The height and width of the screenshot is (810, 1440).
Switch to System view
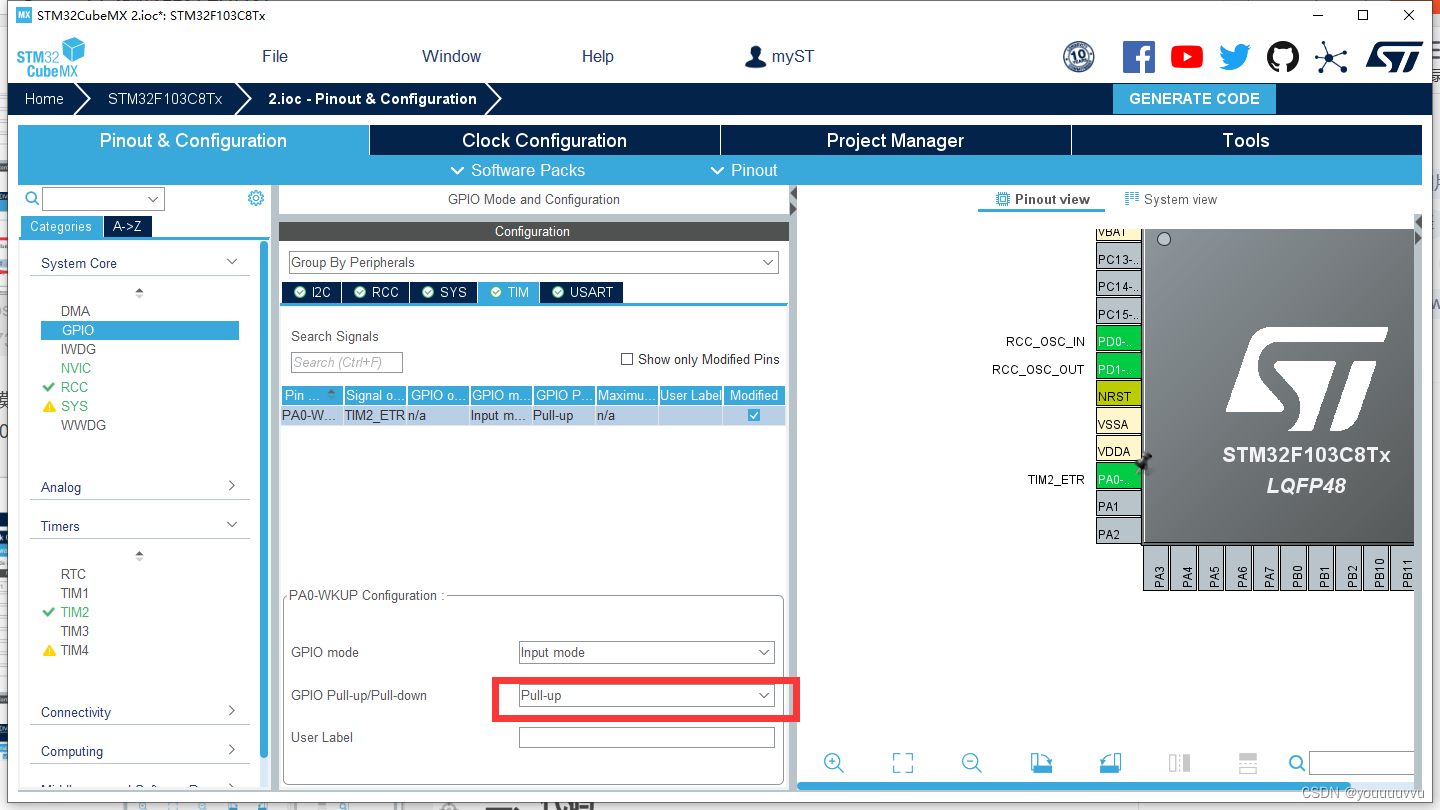1171,199
